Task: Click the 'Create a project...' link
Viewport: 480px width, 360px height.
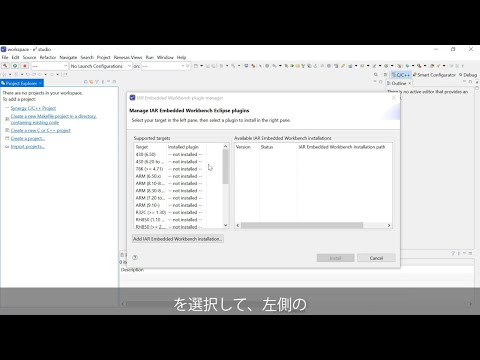Action: 28,138
